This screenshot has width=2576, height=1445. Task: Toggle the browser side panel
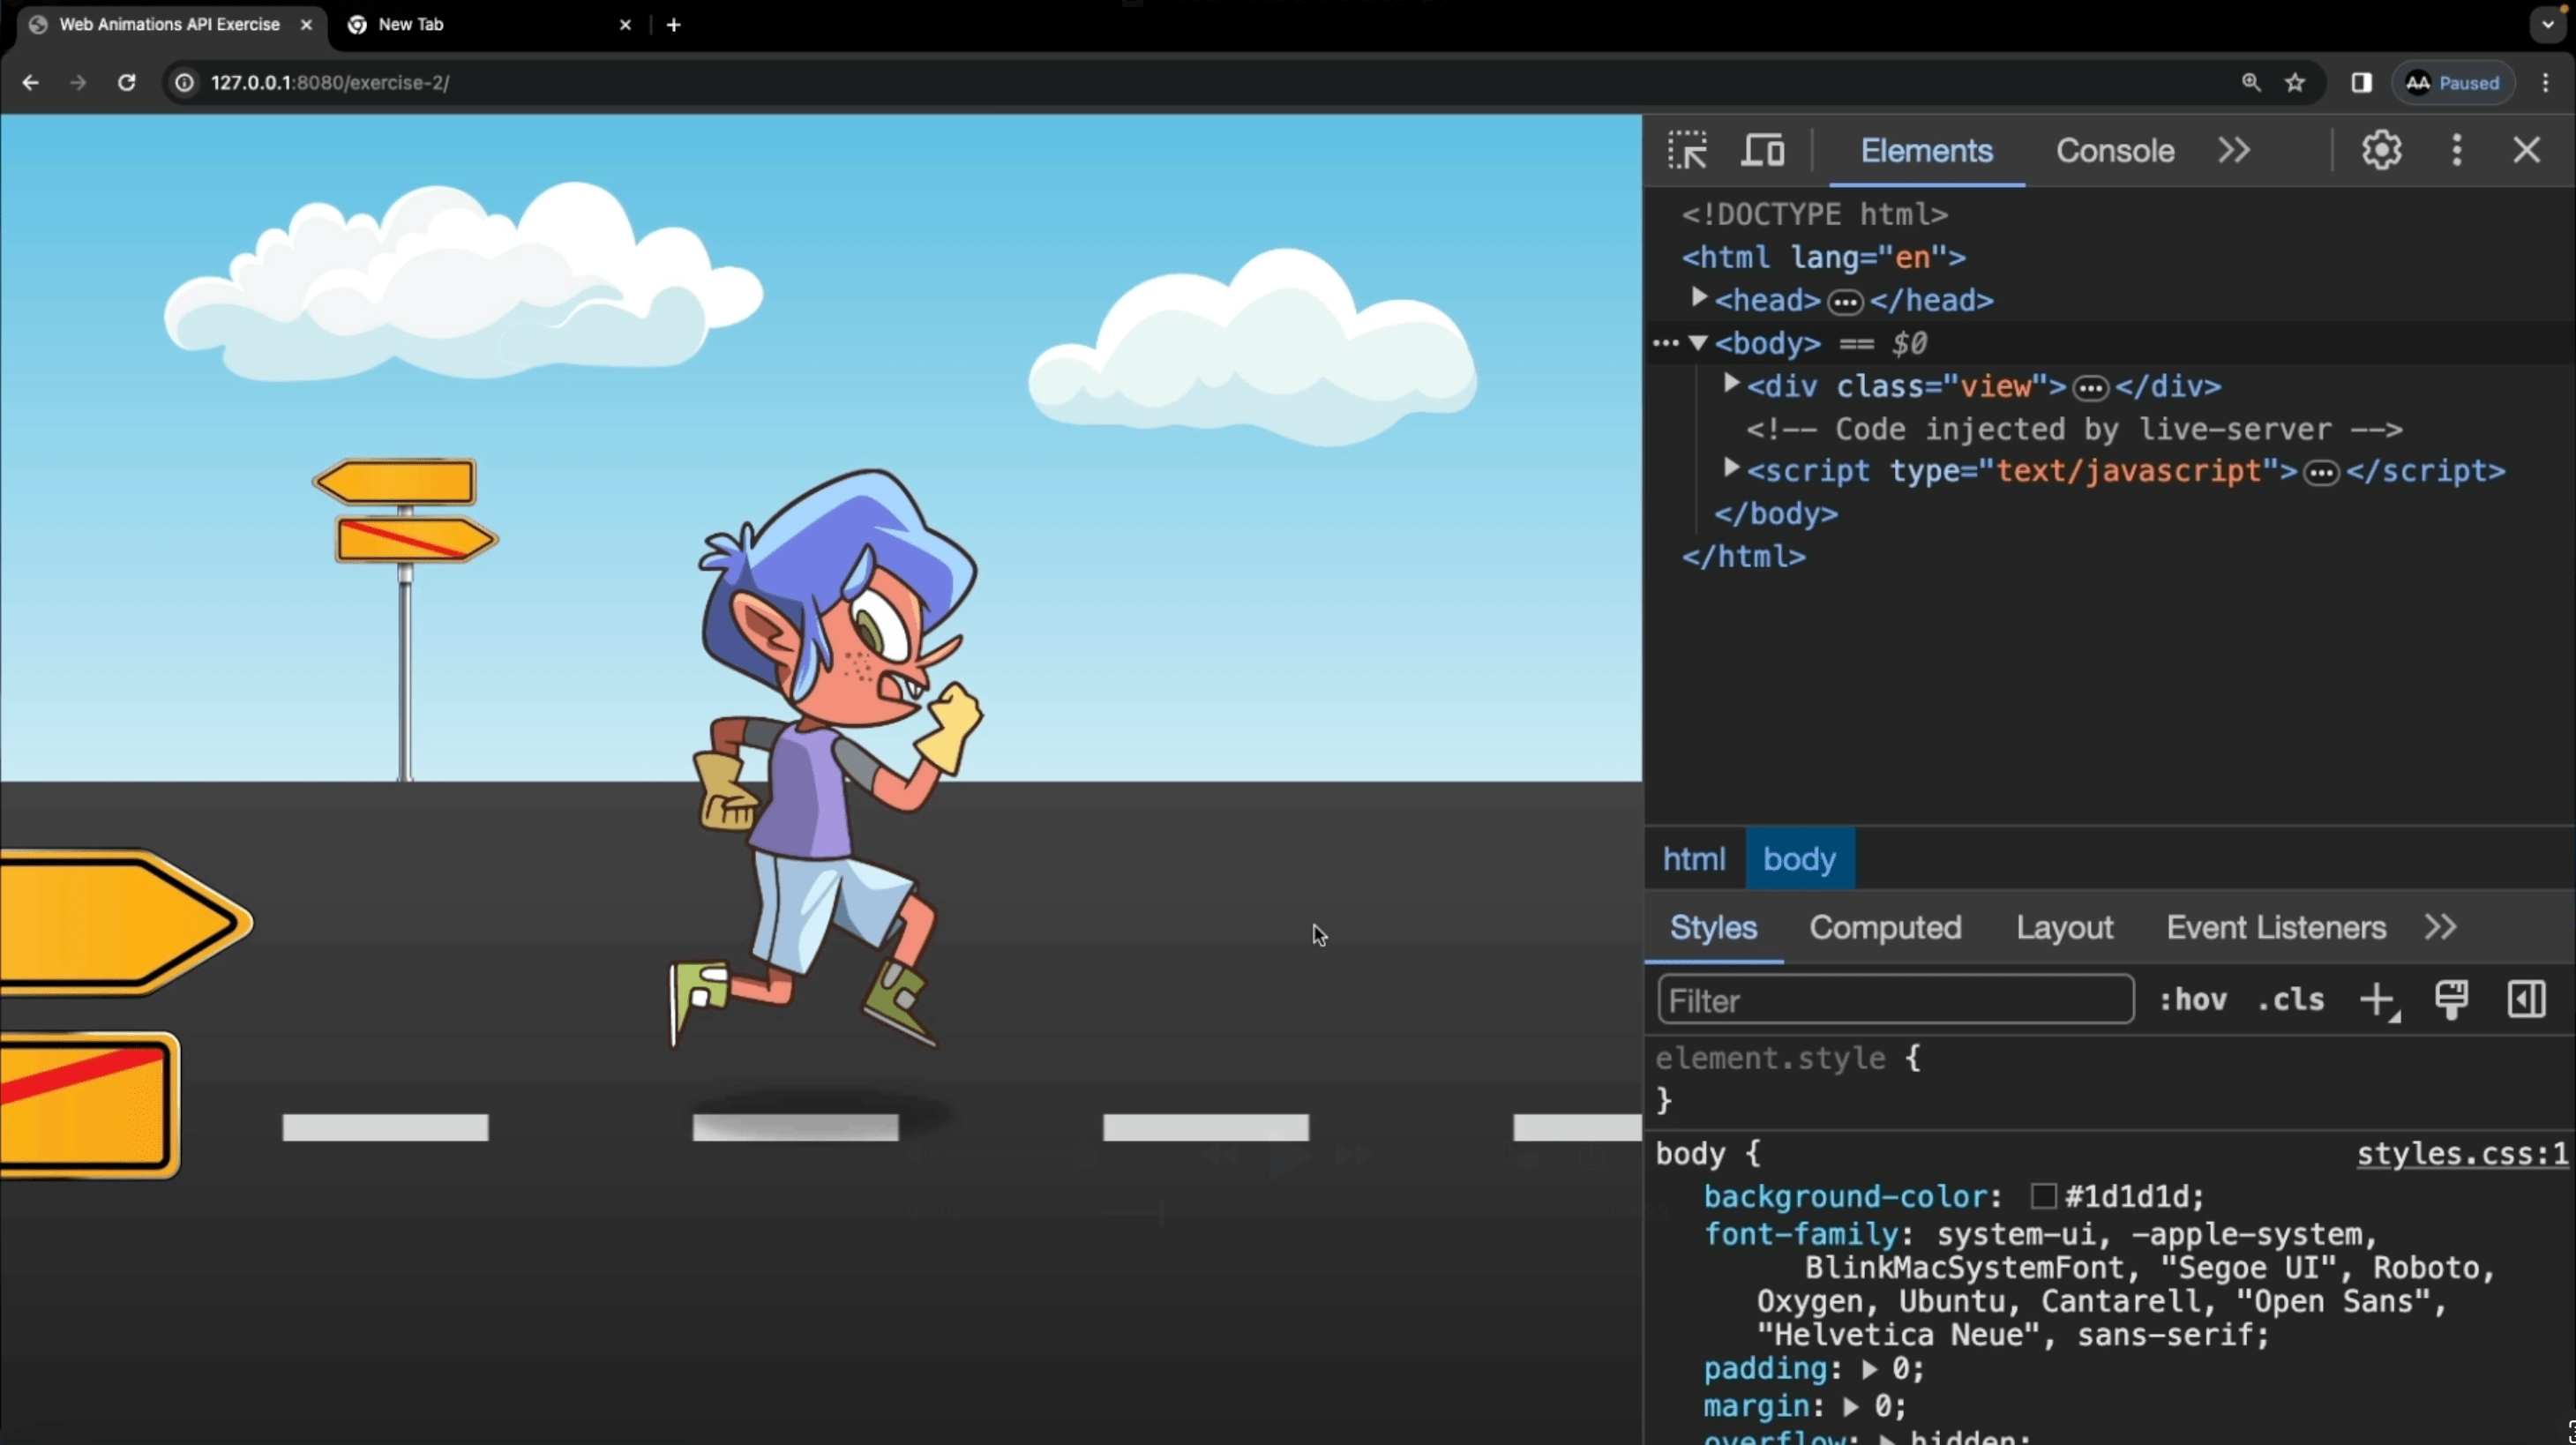tap(2361, 83)
